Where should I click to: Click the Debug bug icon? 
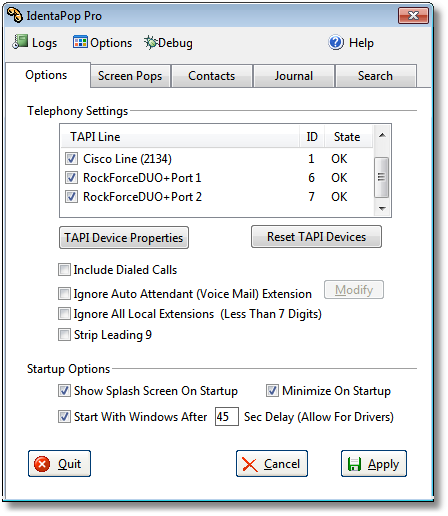[150, 42]
